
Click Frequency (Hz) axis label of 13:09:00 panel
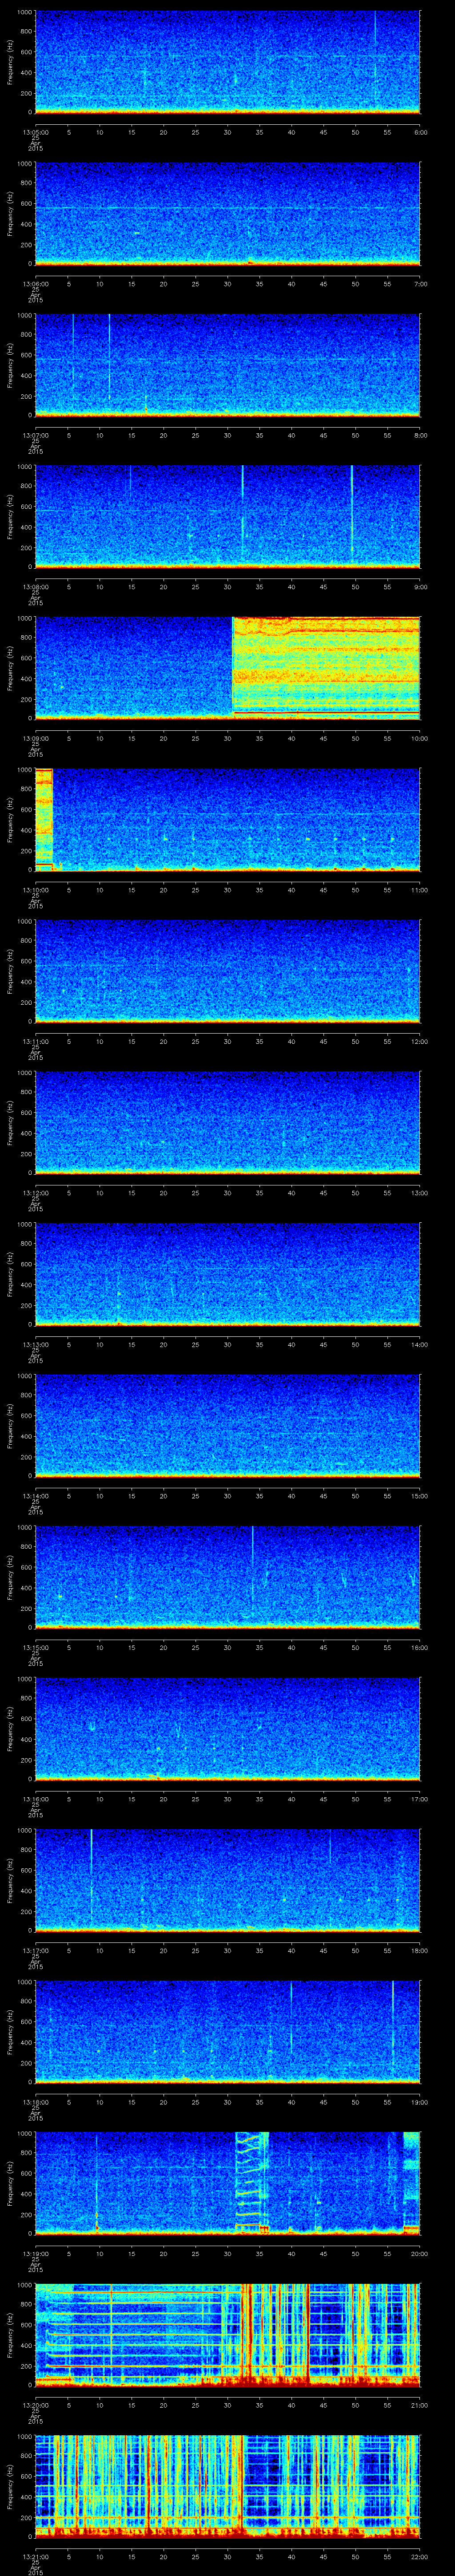(10, 668)
